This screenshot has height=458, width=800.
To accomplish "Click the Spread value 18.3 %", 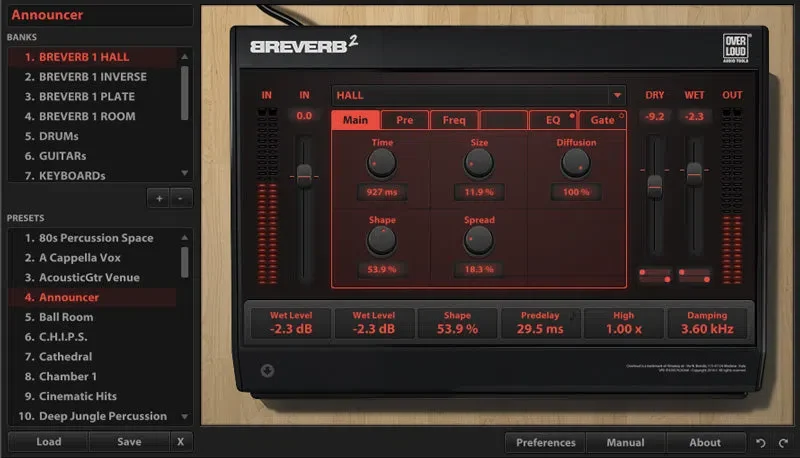I will point(479,269).
